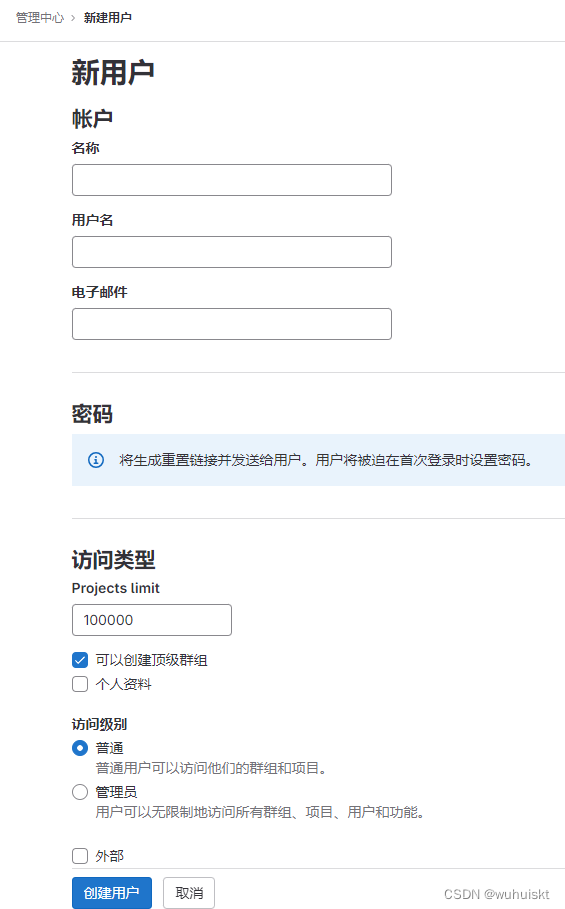Click the 取消 button
The height and width of the screenshot is (909, 565).
[x=189, y=893]
